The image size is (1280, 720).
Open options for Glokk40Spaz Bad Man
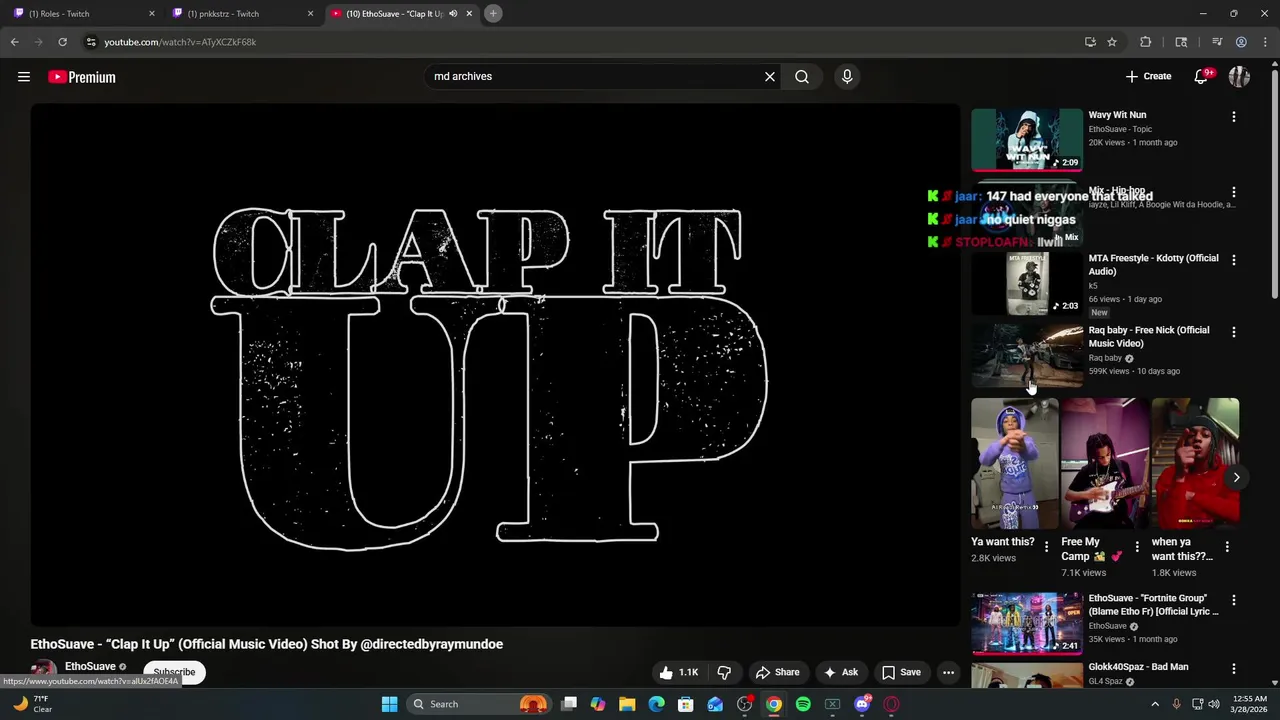pyautogui.click(x=1234, y=668)
